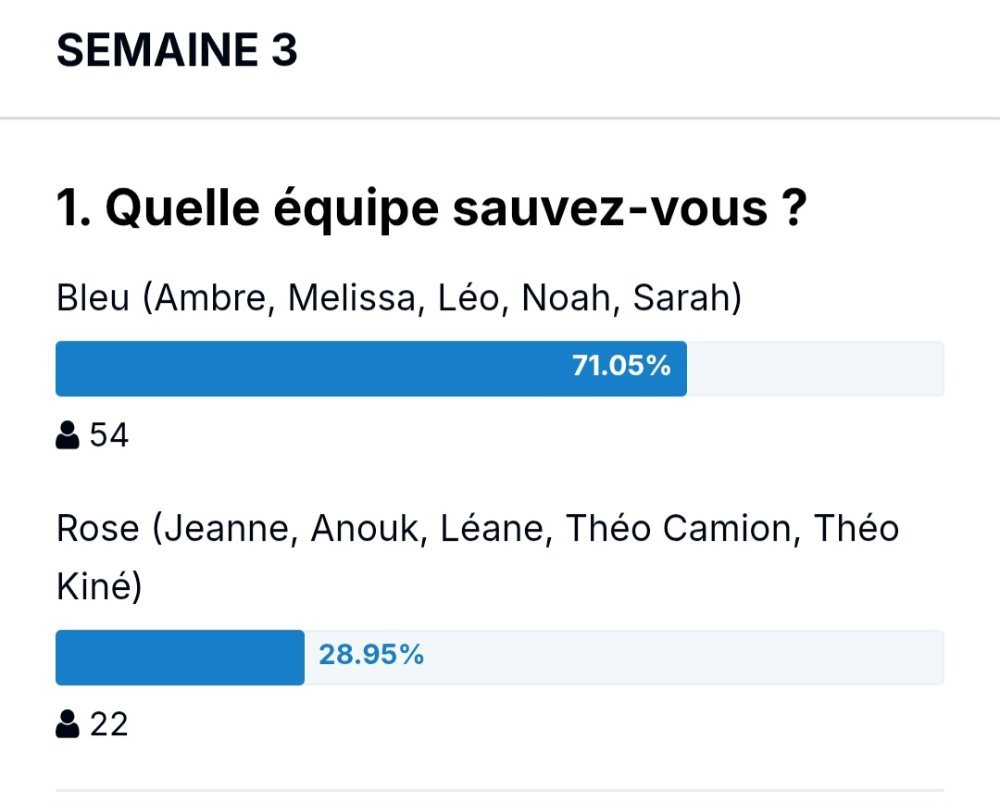The image size is (1000, 803).
Task: Click the name Ambre in Bleu team
Action: tap(210, 298)
